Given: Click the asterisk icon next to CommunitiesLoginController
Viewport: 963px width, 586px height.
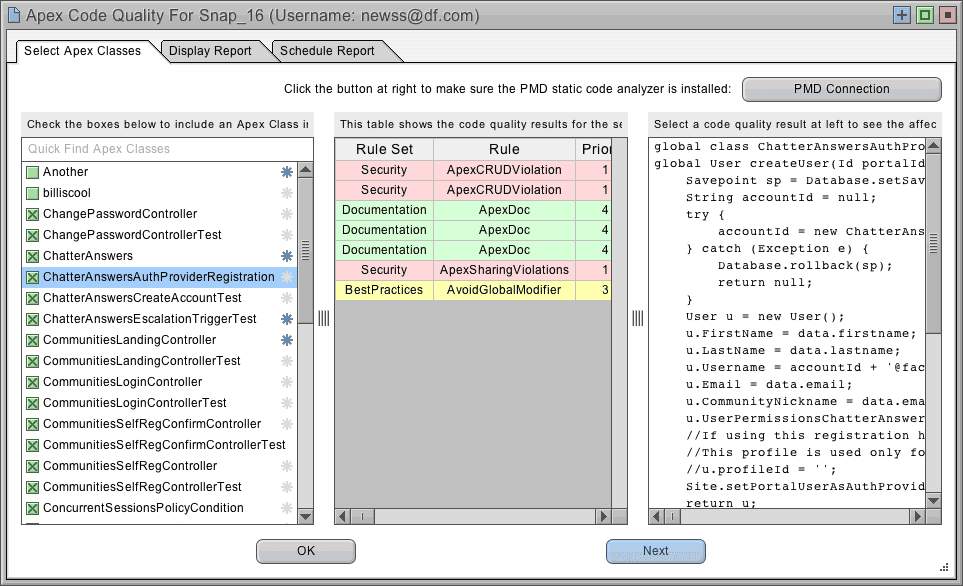Looking at the screenshot, I should click(x=287, y=381).
